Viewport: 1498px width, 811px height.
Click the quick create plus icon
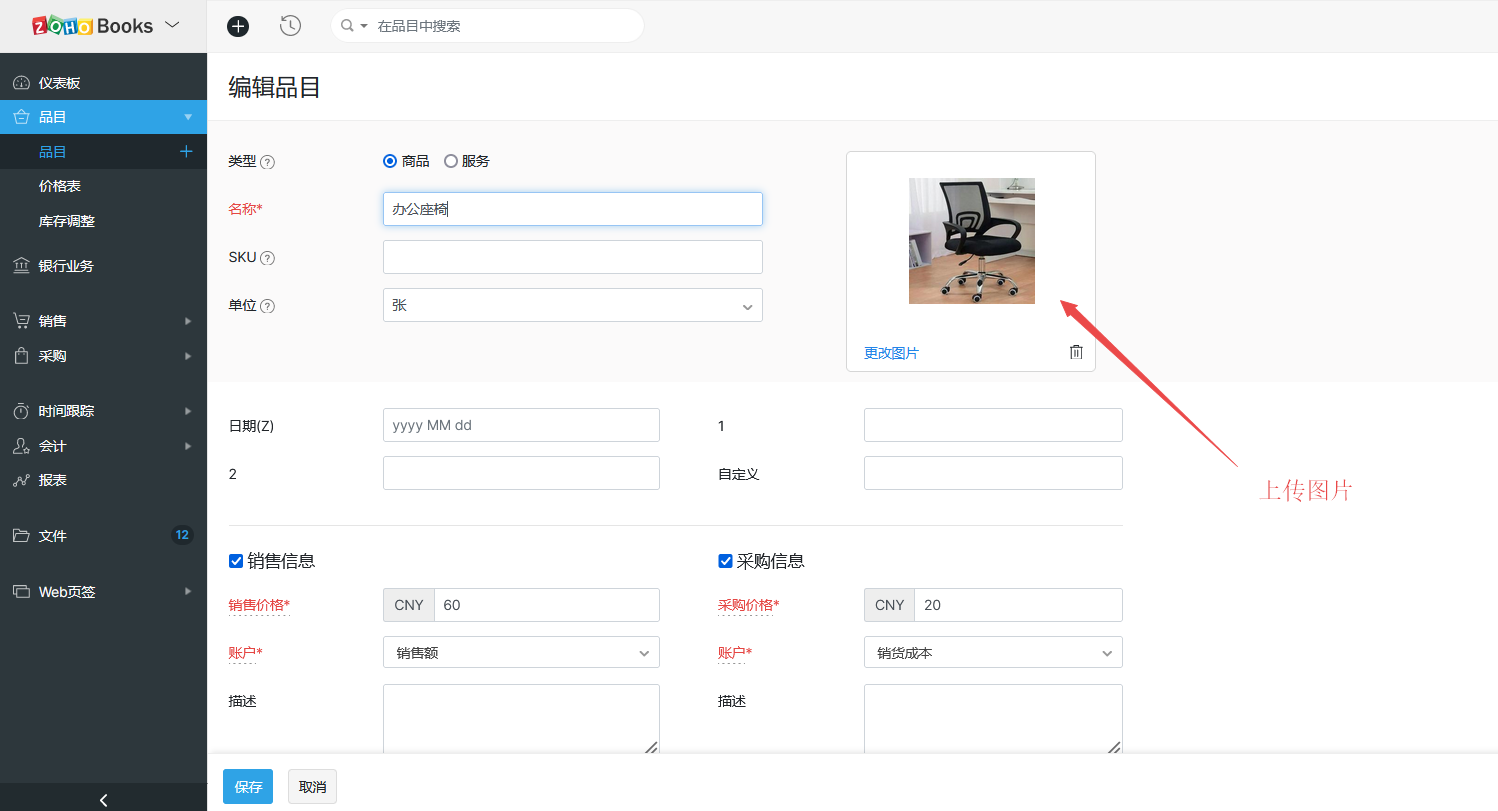pyautogui.click(x=238, y=26)
